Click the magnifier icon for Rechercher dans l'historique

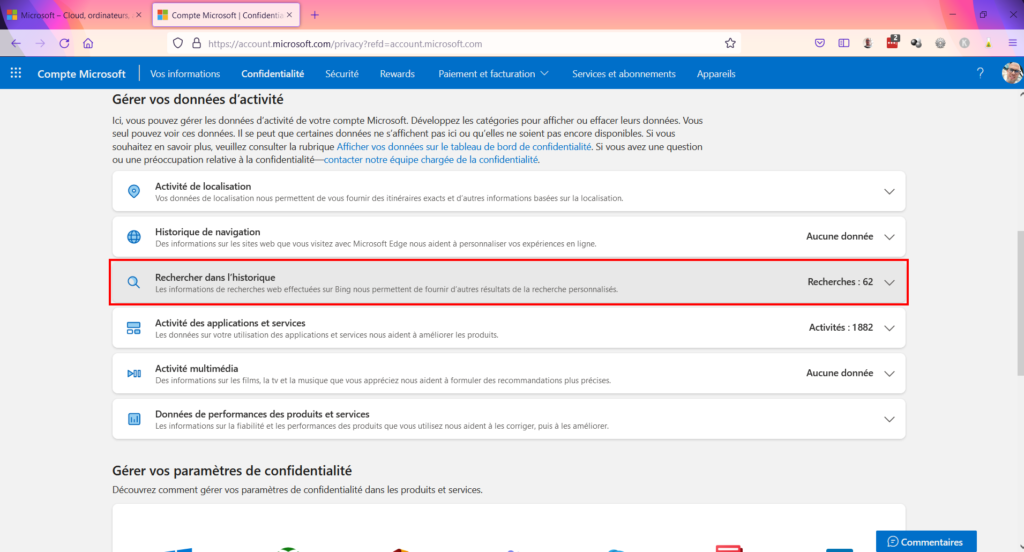[134, 282]
